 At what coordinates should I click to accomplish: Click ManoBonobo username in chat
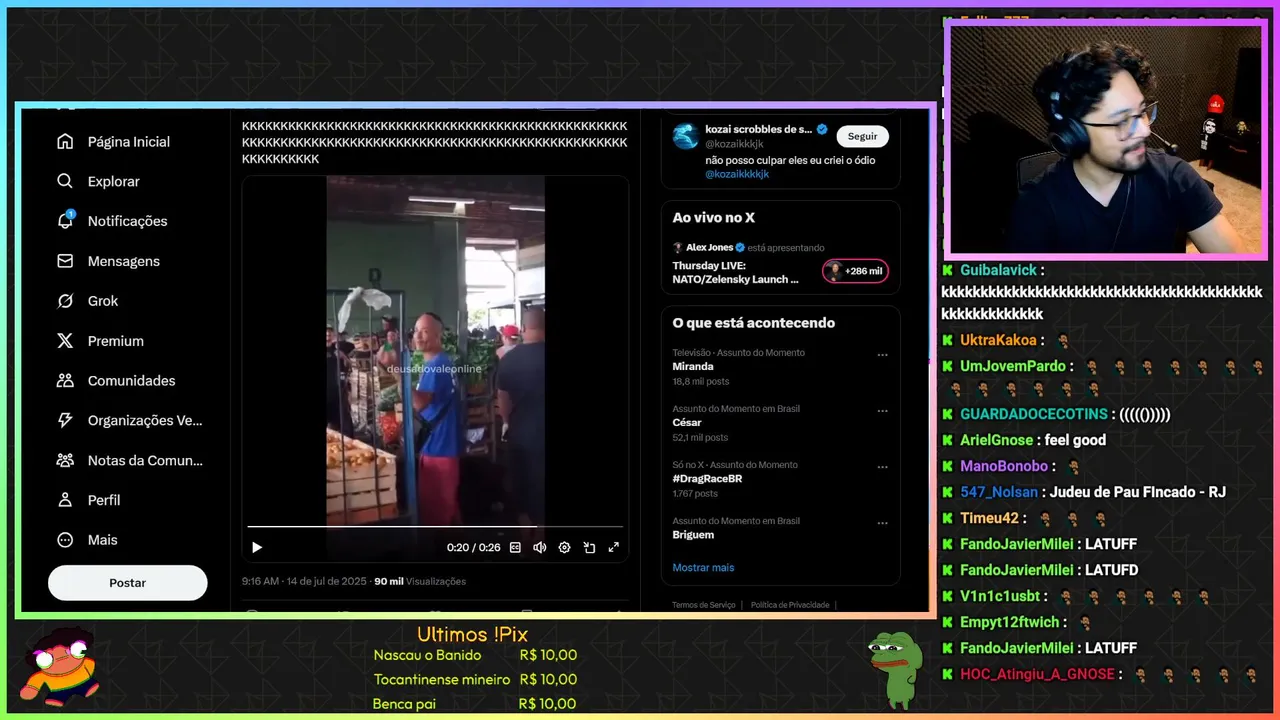click(1004, 466)
